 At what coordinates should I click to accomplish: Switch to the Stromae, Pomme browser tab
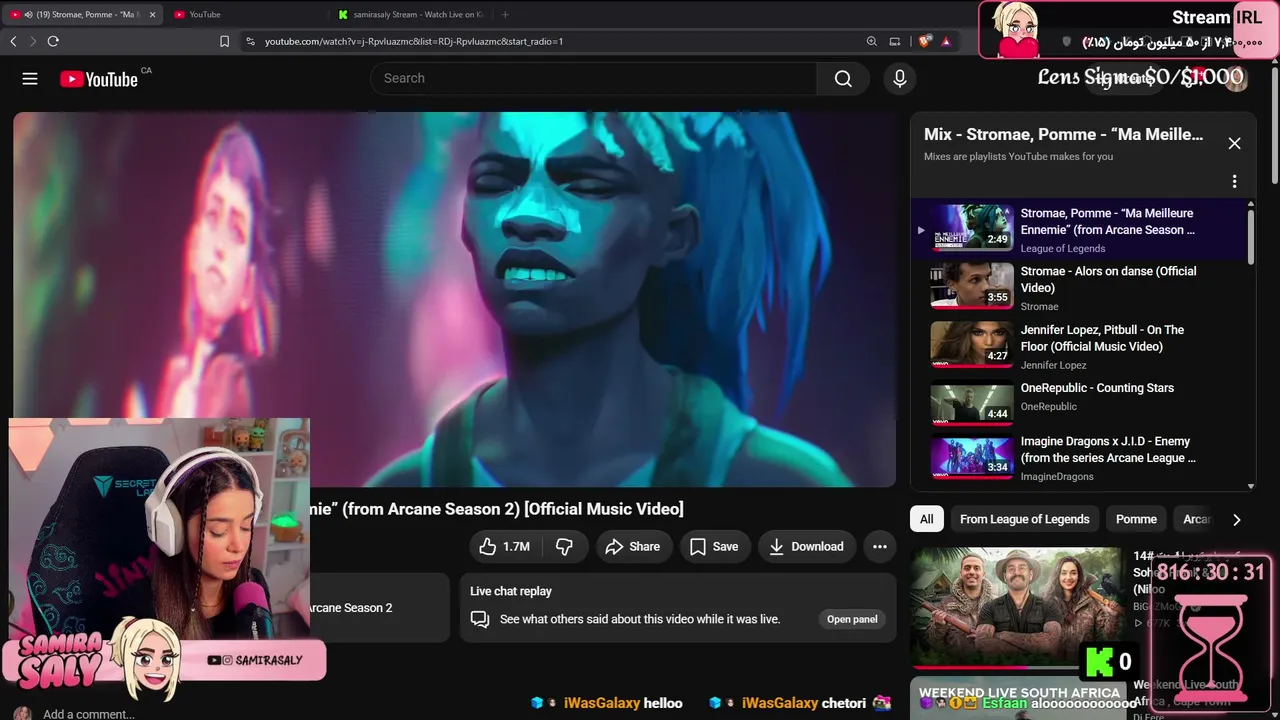[x=82, y=15]
